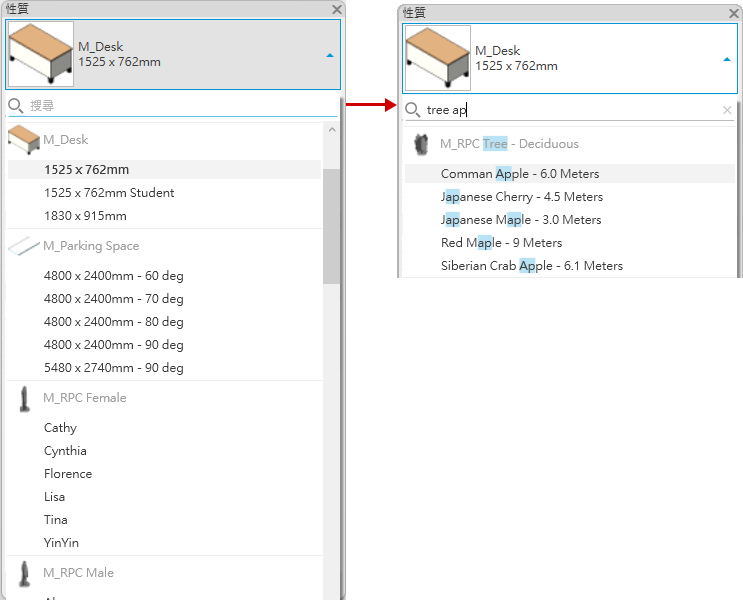Click the left search input field
743x600 pixels.
tap(173, 105)
